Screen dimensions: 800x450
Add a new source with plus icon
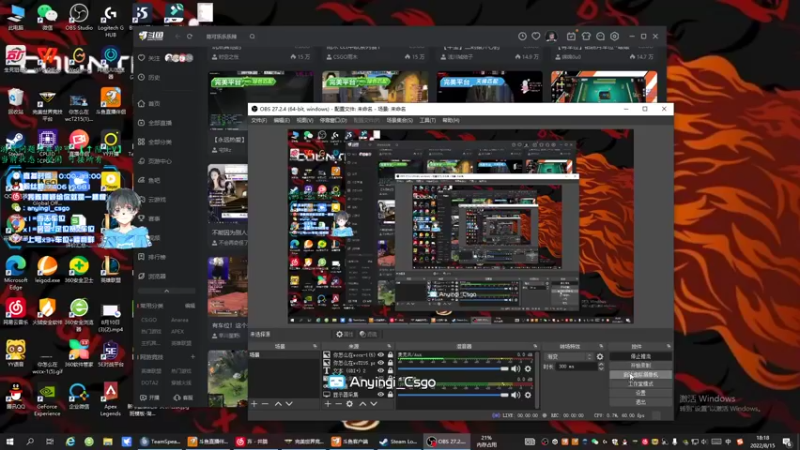328,404
